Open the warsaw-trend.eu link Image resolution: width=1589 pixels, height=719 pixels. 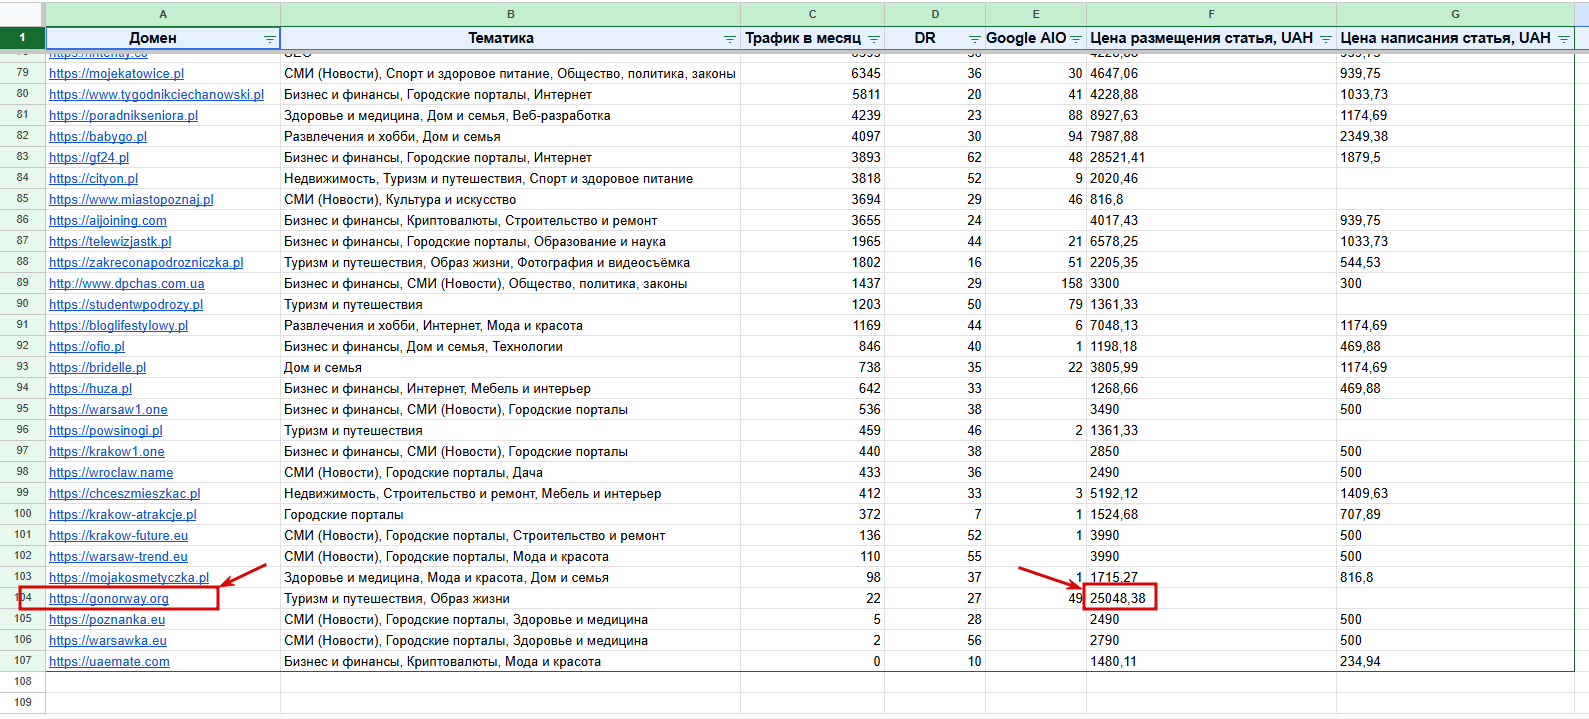click(x=118, y=556)
